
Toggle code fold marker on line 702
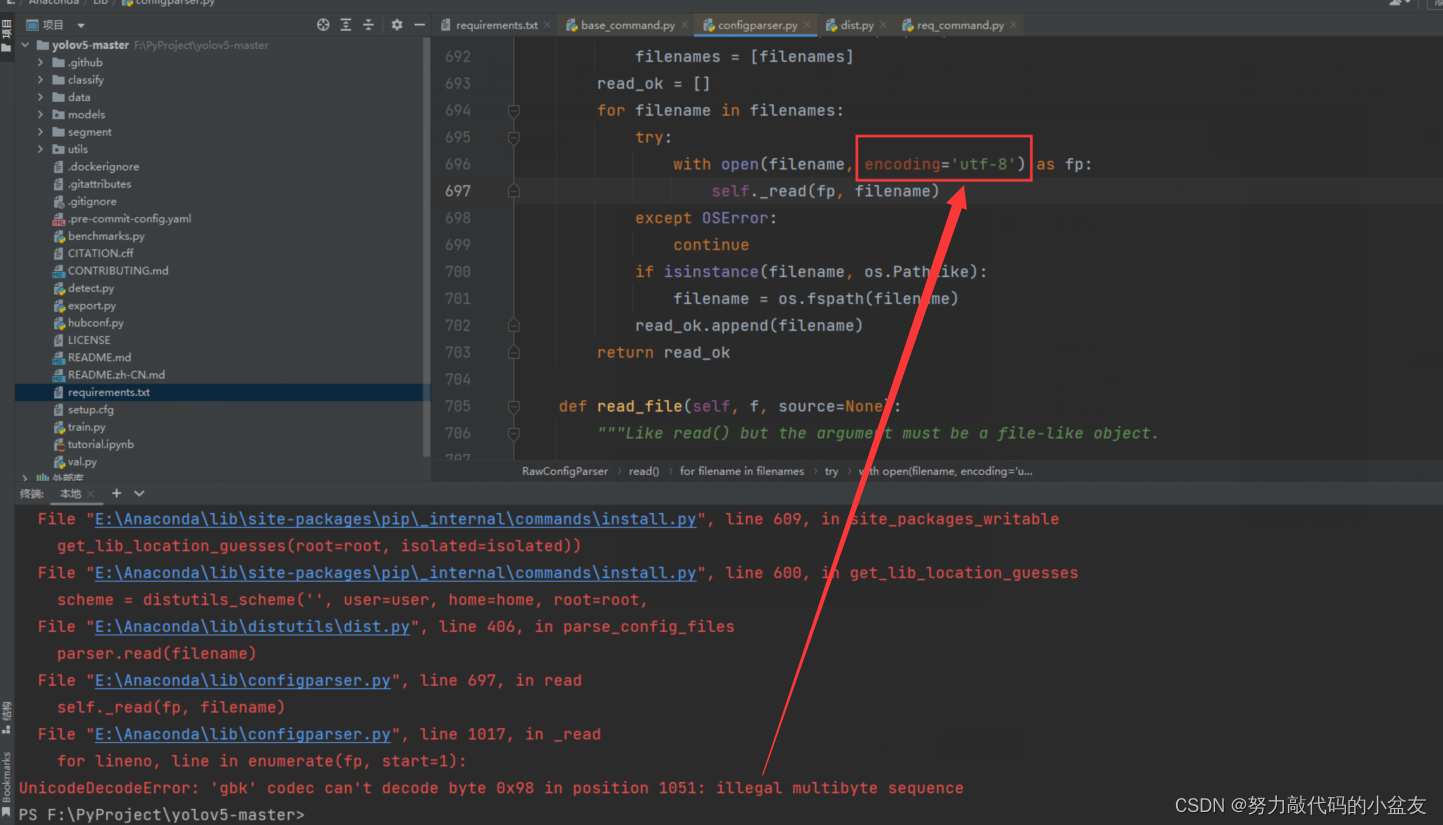(514, 325)
